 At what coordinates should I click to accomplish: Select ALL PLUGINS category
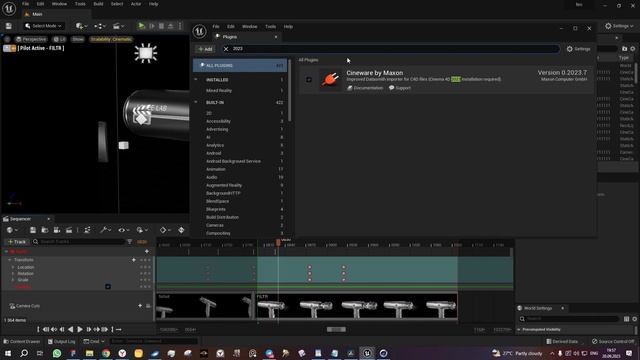[x=240, y=65]
